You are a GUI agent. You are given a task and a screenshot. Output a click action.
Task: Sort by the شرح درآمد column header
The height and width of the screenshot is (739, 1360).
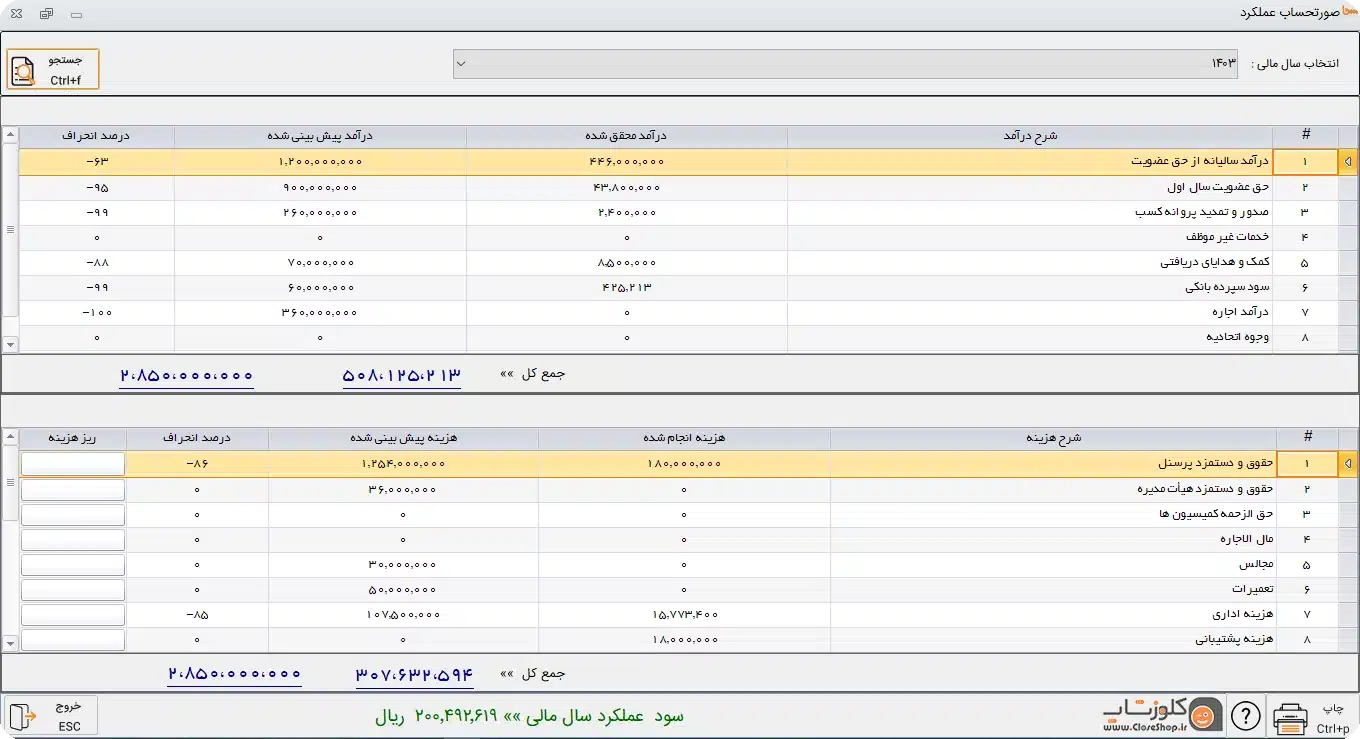1029,135
